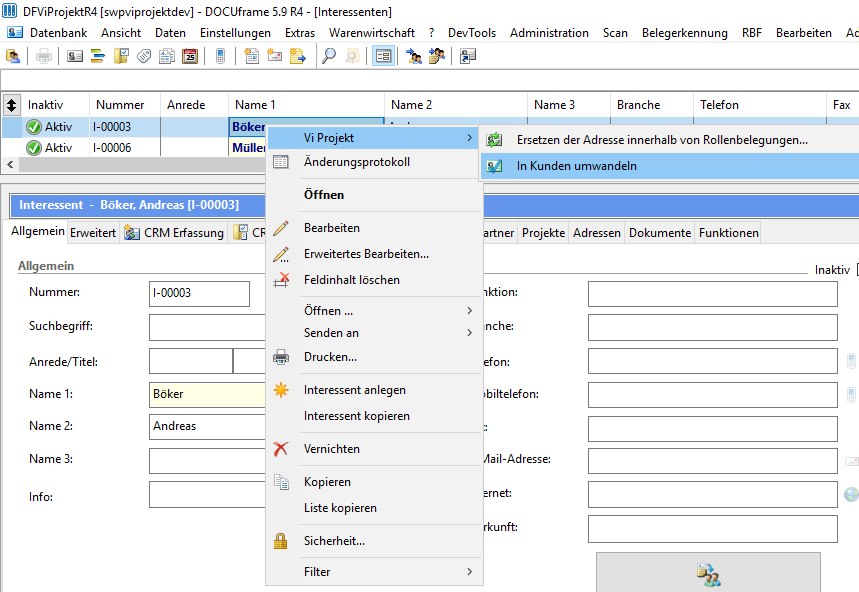
Task: Click the colored bars toolbar icon
Action: pos(98,56)
